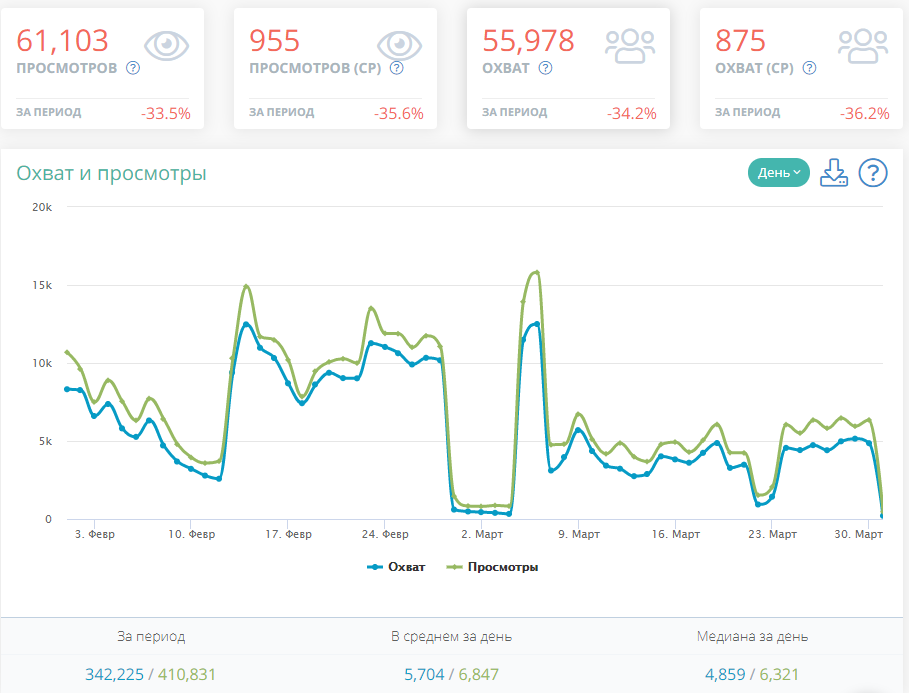Click the 342,225 period reach total
Viewport: 909px width, 693px height.
coord(114,674)
